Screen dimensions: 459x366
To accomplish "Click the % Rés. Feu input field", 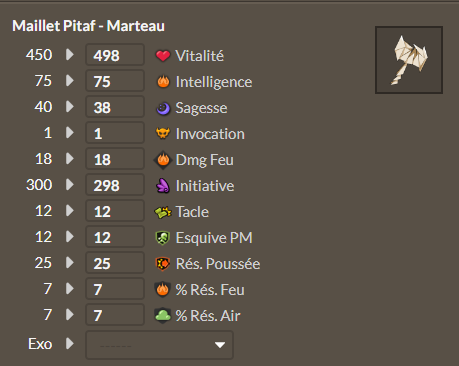I will click(x=115, y=289).
